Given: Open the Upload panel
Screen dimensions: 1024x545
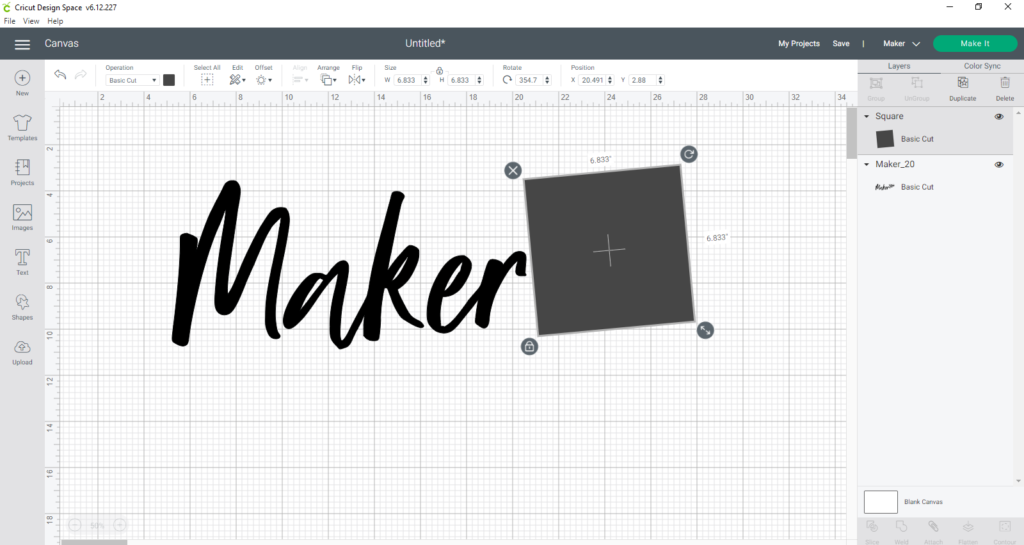Looking at the screenshot, I should 22,352.
